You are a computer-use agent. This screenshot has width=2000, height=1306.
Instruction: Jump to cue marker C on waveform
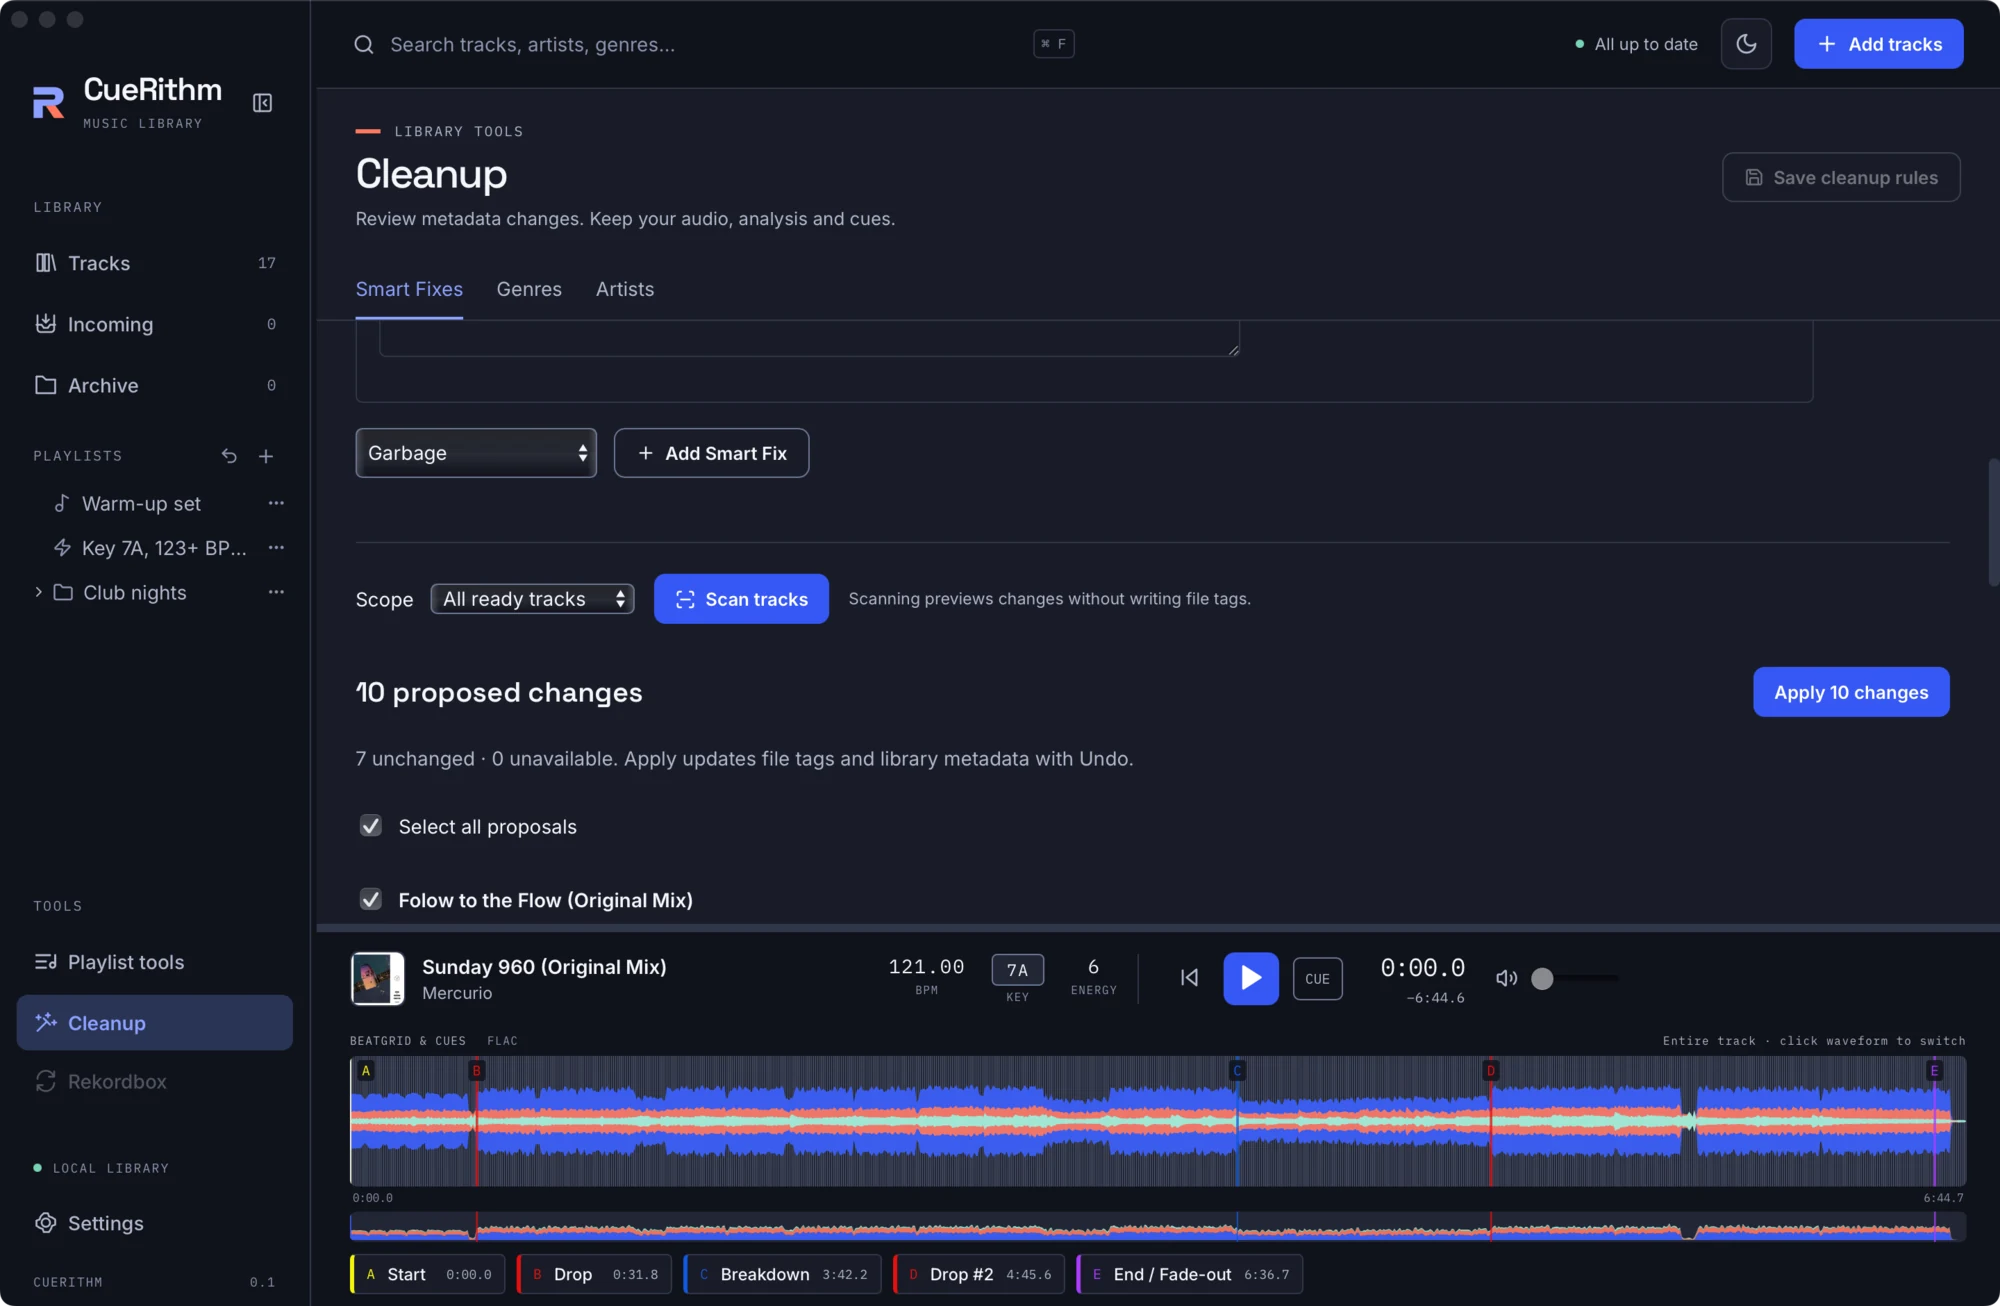tap(1237, 1071)
